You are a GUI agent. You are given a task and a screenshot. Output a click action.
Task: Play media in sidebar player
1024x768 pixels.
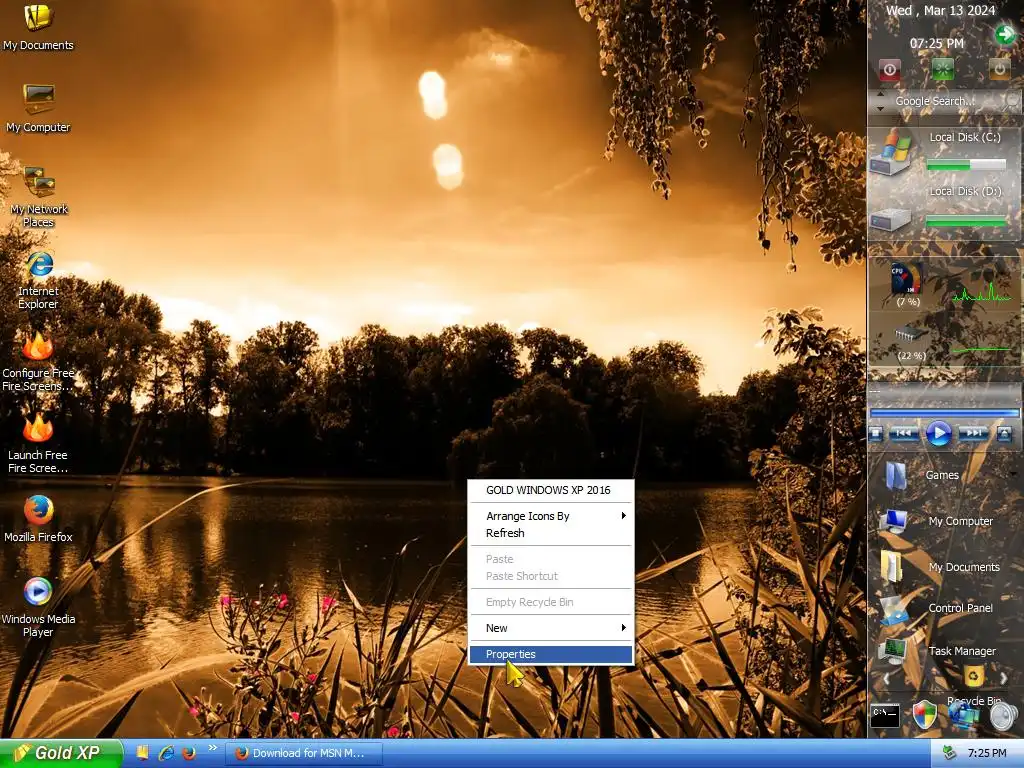(x=938, y=434)
